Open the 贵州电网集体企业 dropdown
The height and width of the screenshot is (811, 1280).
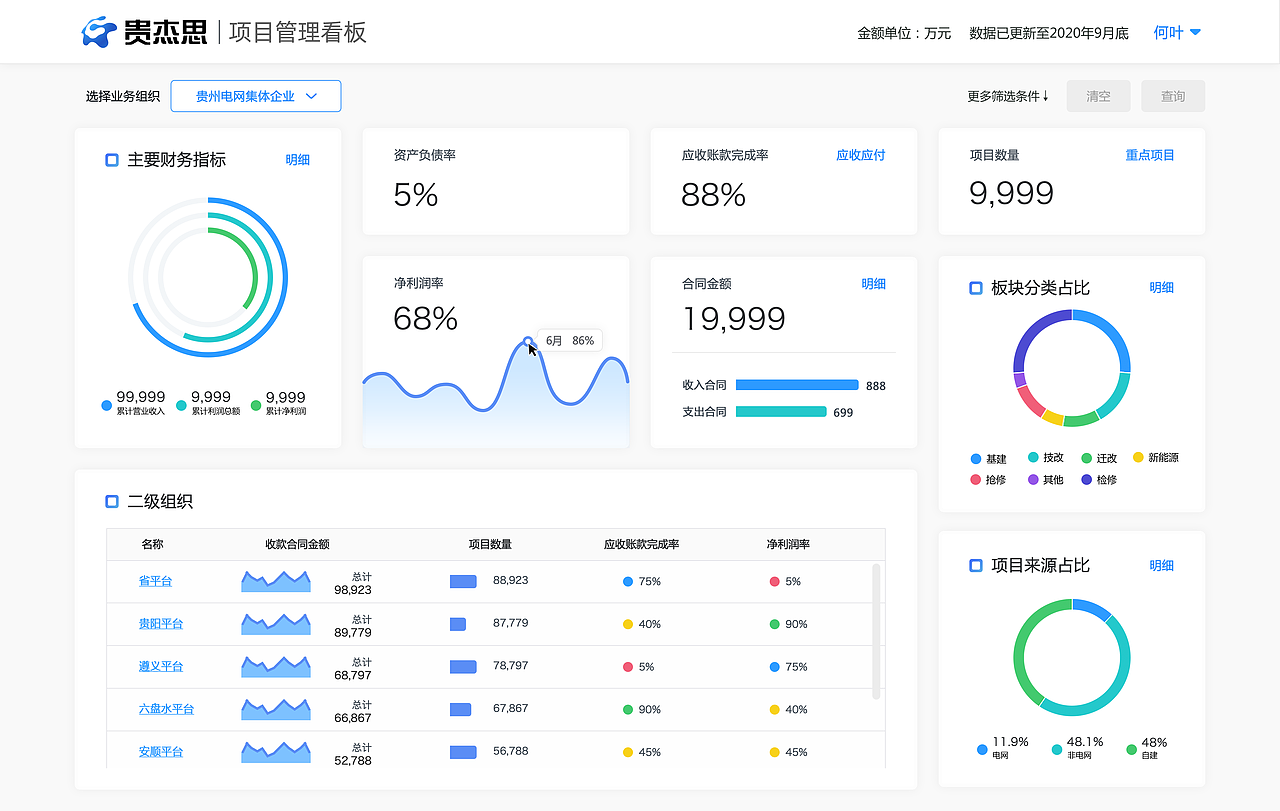coord(255,96)
